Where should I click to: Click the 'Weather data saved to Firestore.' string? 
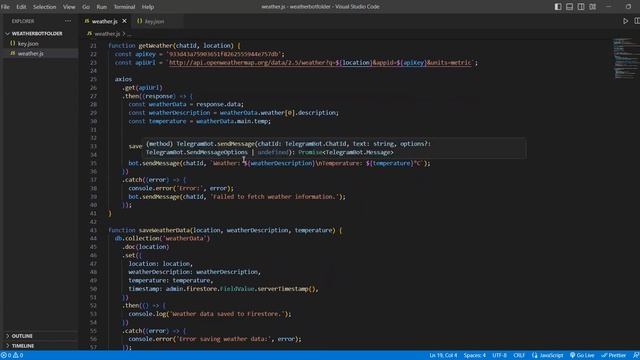click(228, 314)
